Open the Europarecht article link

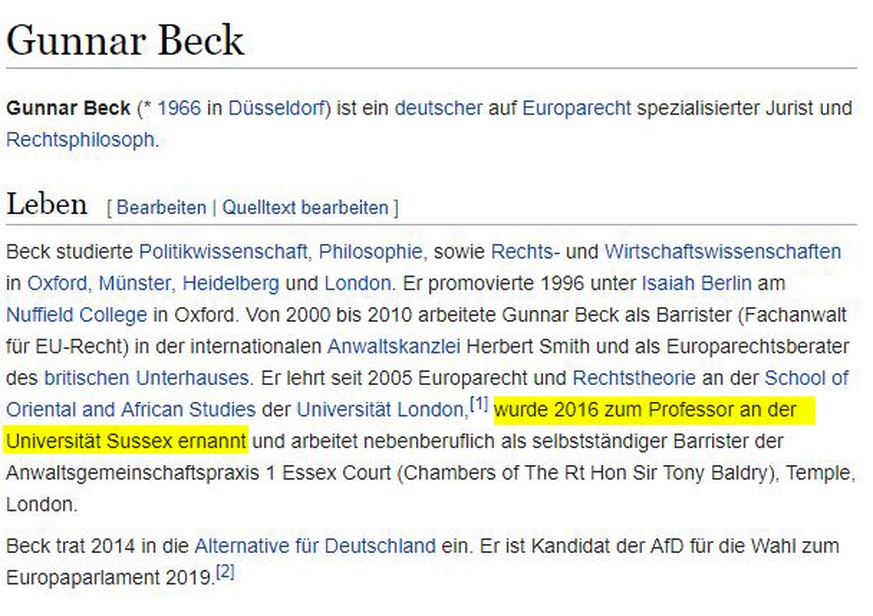click(x=577, y=107)
